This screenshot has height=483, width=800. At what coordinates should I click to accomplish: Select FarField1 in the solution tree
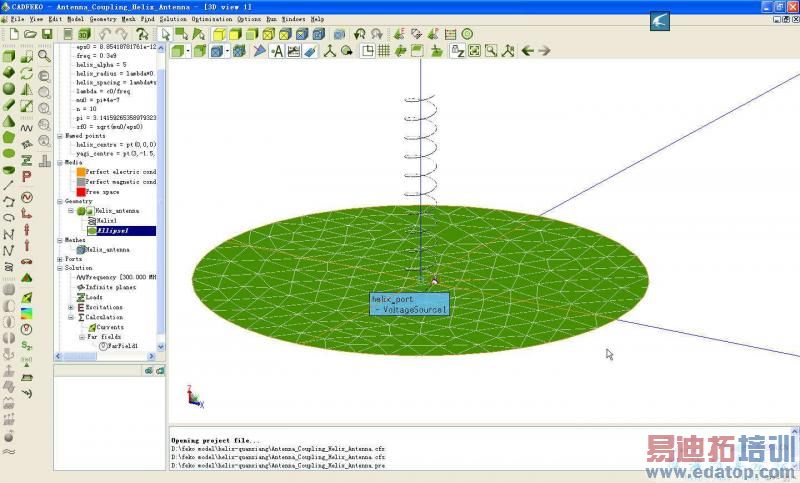click(x=123, y=346)
